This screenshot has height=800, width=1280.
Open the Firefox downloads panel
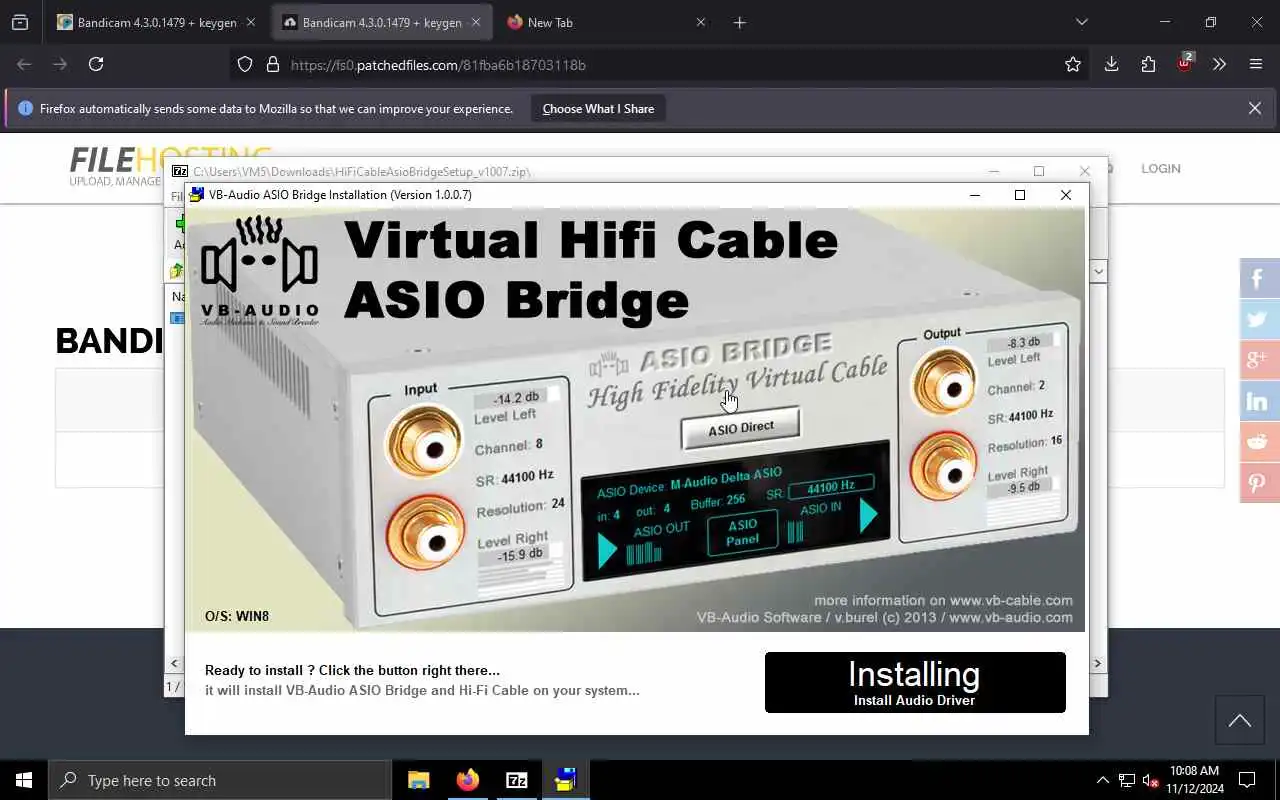coord(1111,64)
